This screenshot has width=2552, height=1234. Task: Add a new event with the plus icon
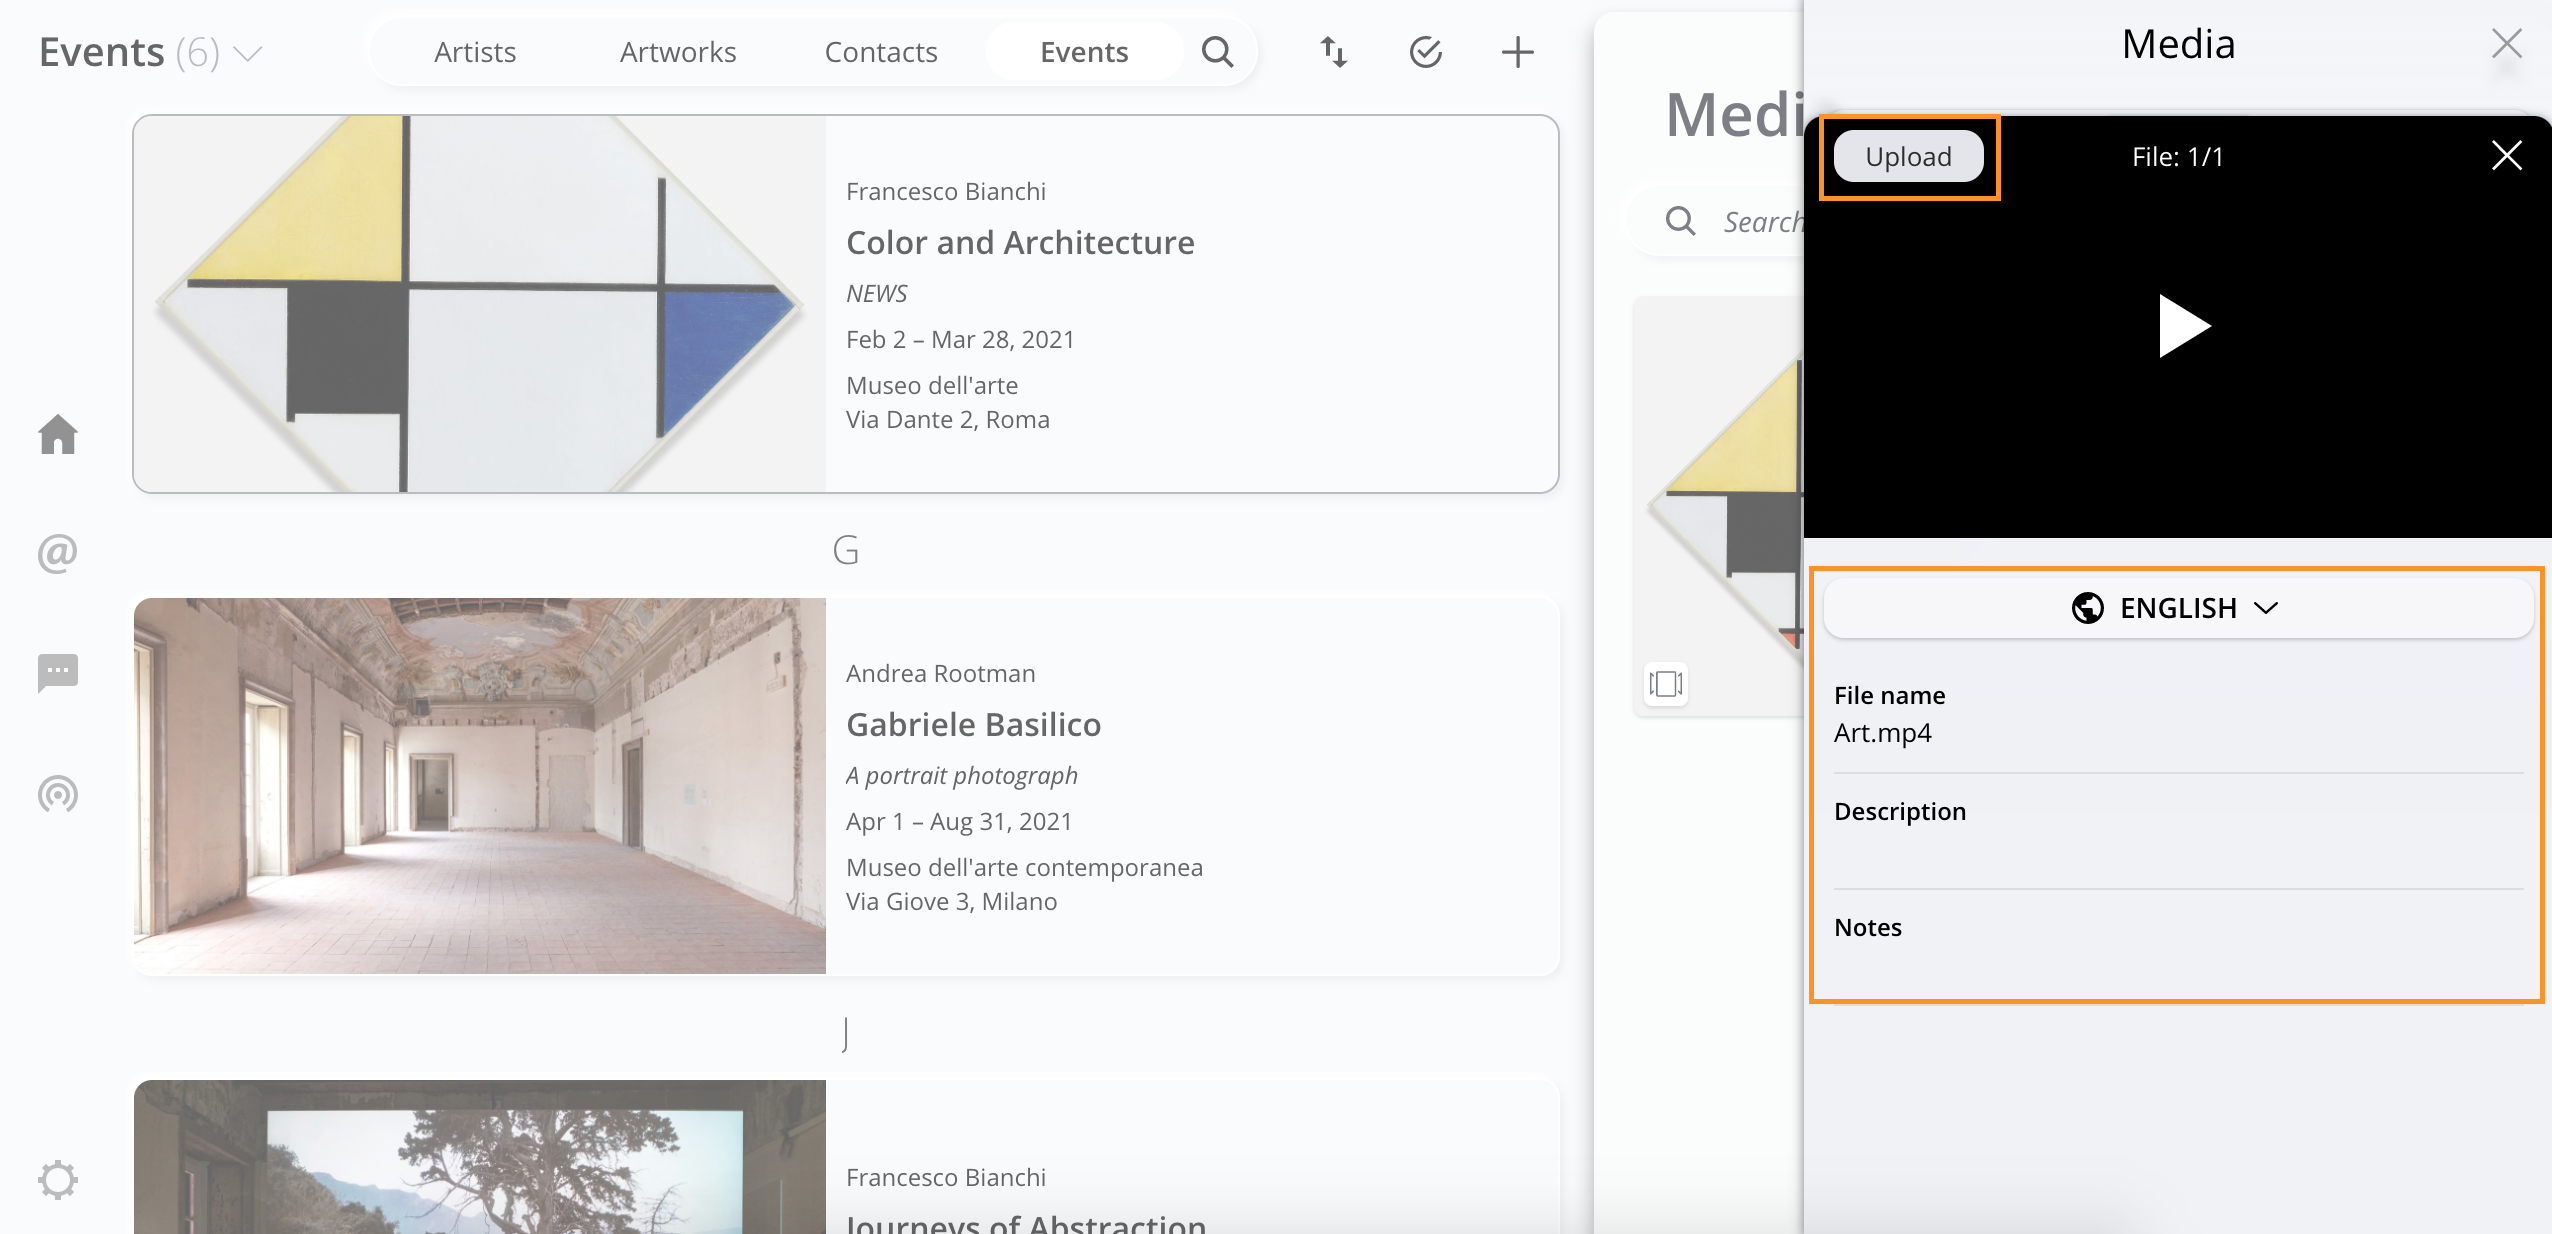[1517, 52]
